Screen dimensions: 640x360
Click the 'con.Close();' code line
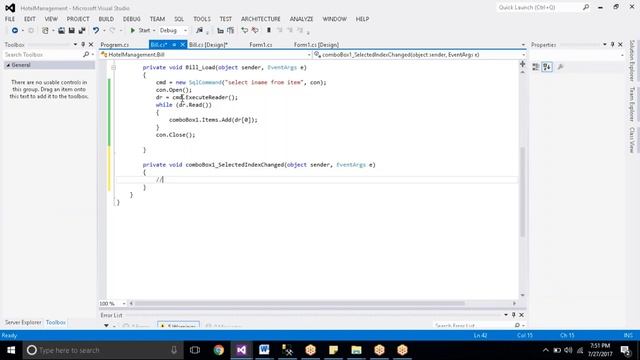[176, 135]
